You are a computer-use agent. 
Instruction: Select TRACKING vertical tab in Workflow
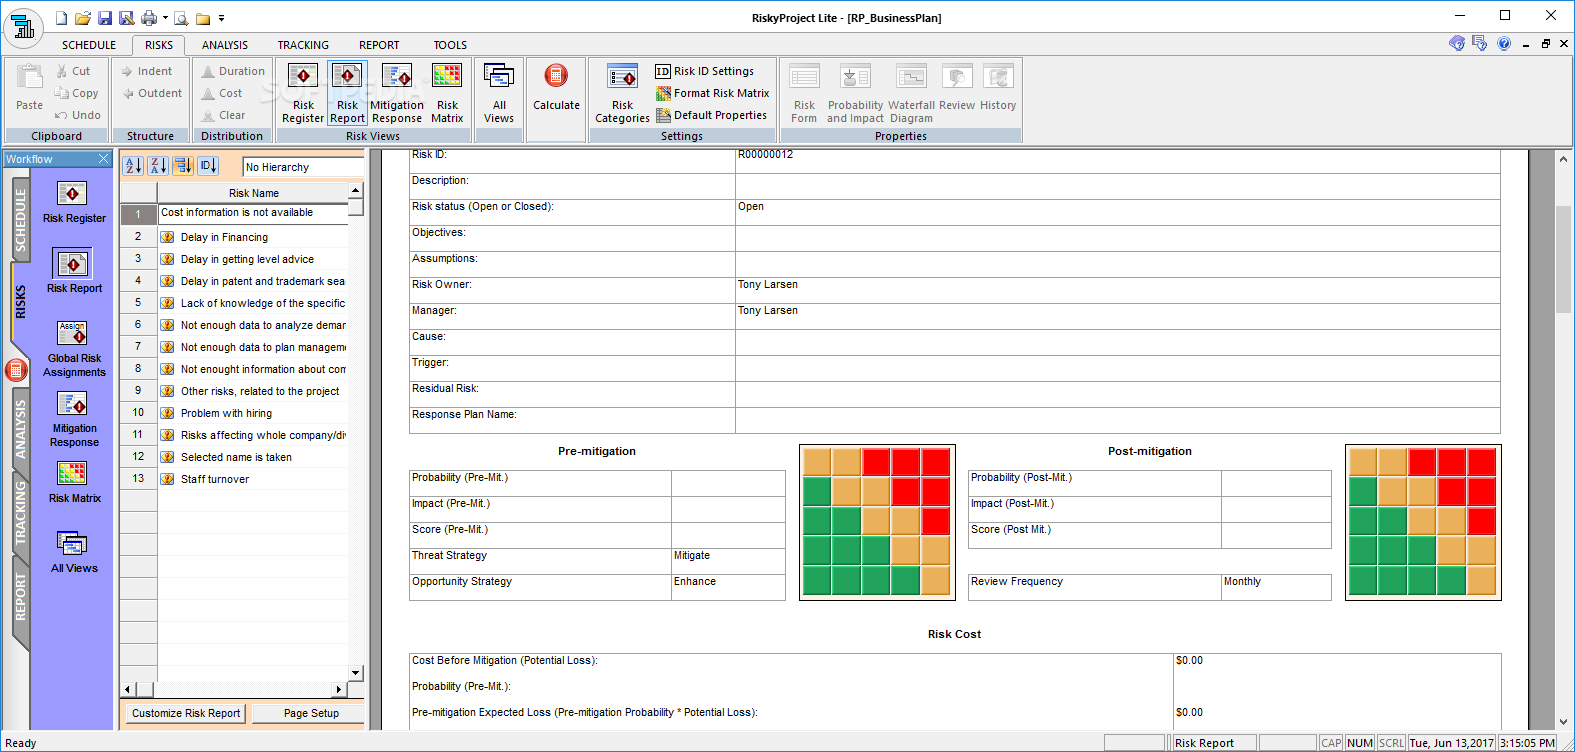20,512
